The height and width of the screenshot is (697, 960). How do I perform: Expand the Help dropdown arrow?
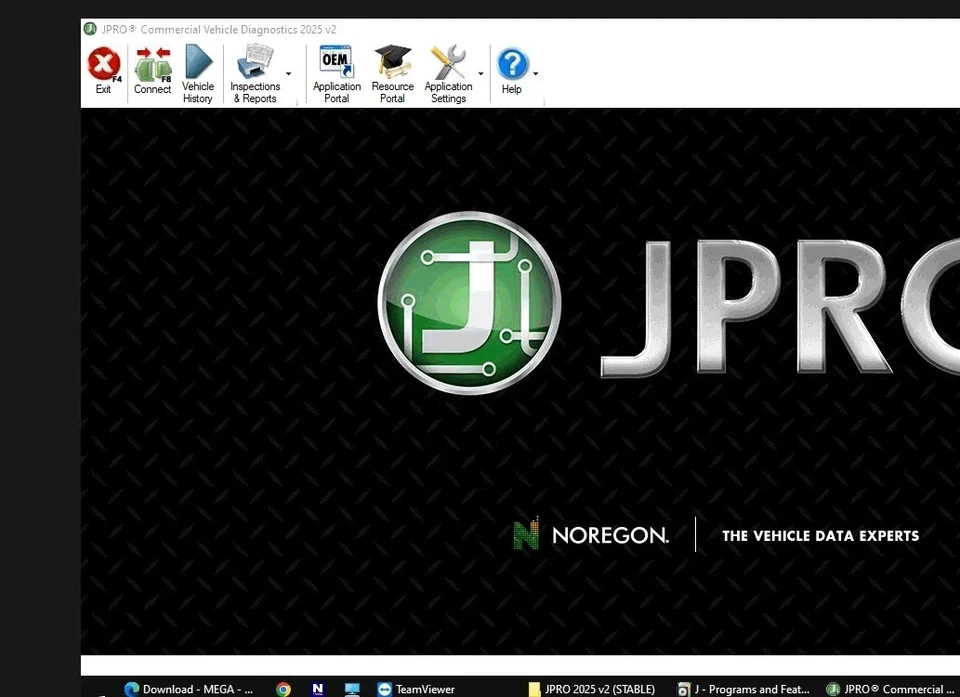535,74
